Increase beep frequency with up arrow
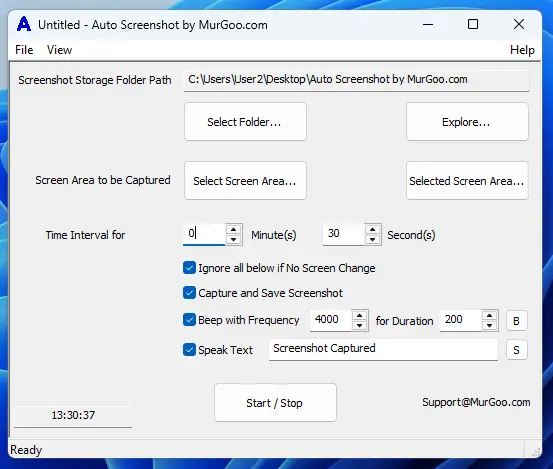553x469 pixels. click(359, 315)
